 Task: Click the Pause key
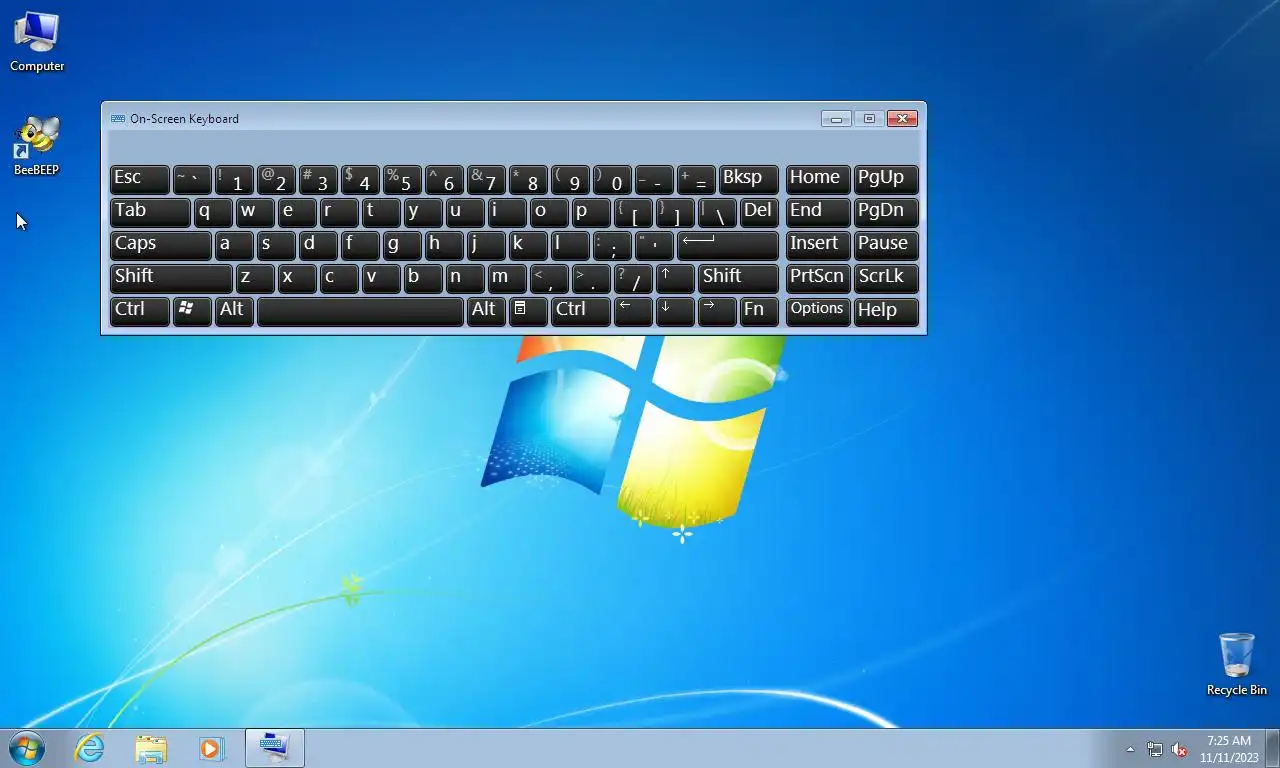[886, 245]
